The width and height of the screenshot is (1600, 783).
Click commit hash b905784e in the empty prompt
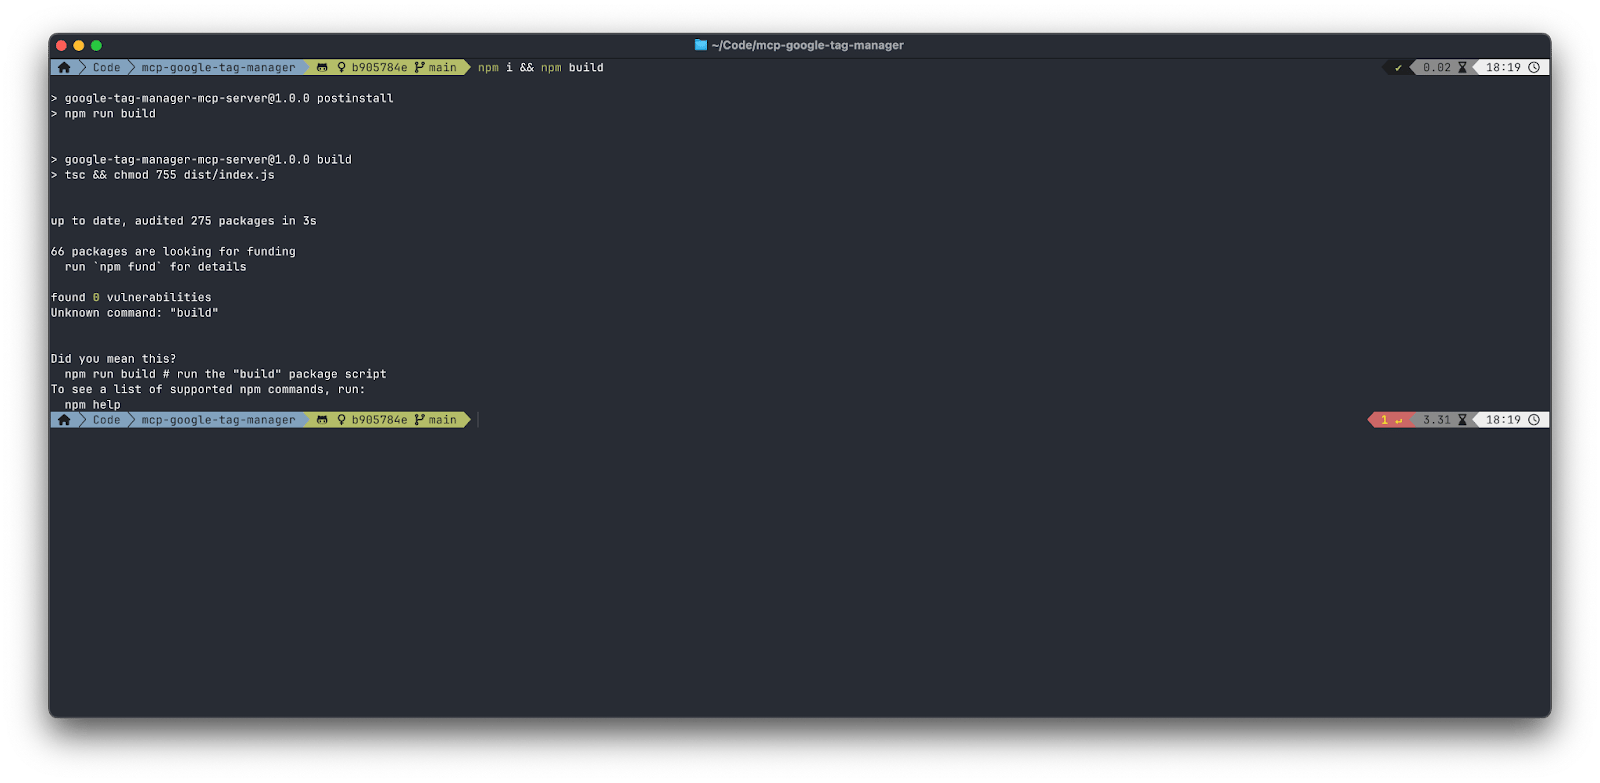(x=379, y=420)
